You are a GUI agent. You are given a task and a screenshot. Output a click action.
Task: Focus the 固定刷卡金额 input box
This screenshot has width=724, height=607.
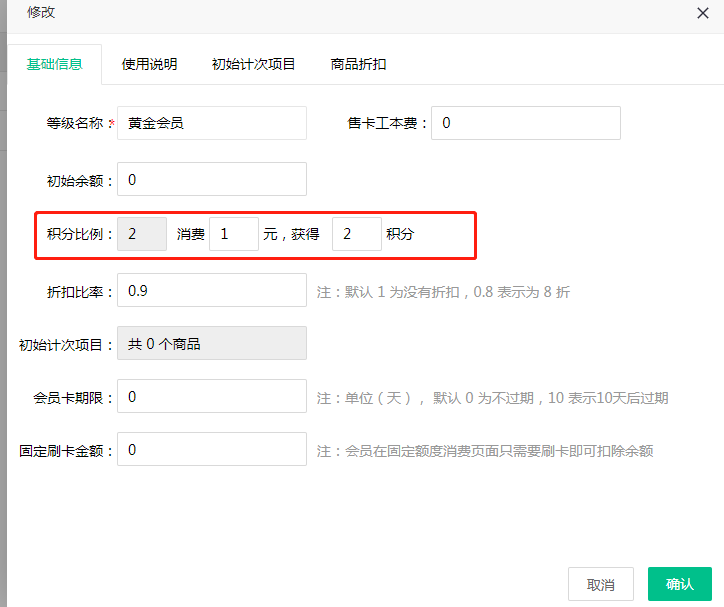(x=211, y=450)
